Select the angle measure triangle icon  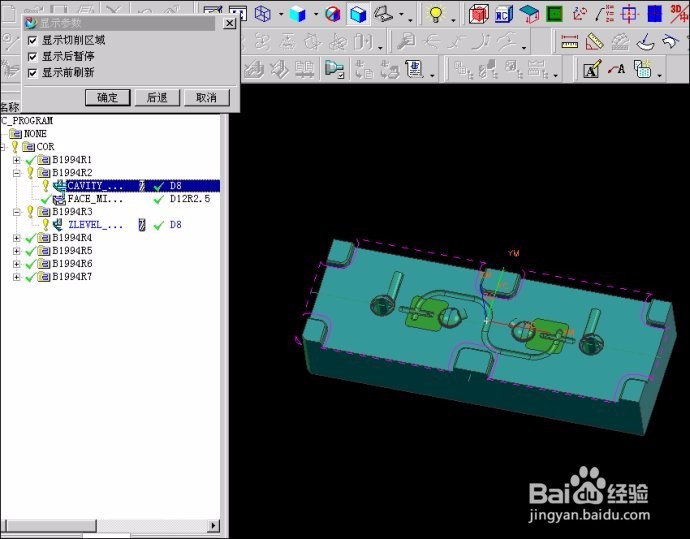[x=595, y=42]
